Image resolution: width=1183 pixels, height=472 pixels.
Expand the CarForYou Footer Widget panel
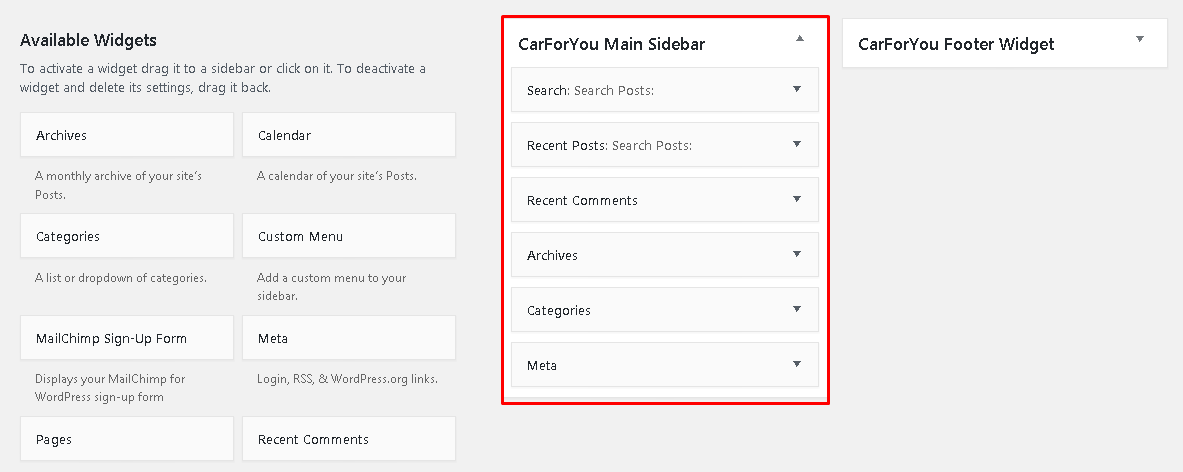point(1140,38)
